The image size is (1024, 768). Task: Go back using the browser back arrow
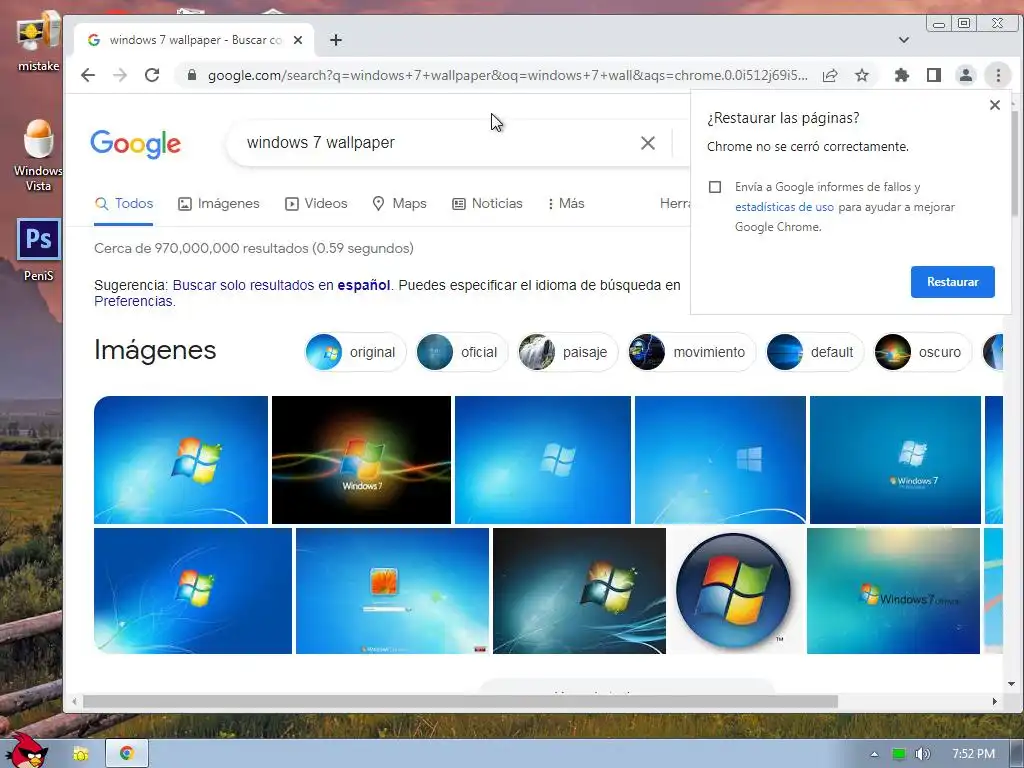pos(88,75)
